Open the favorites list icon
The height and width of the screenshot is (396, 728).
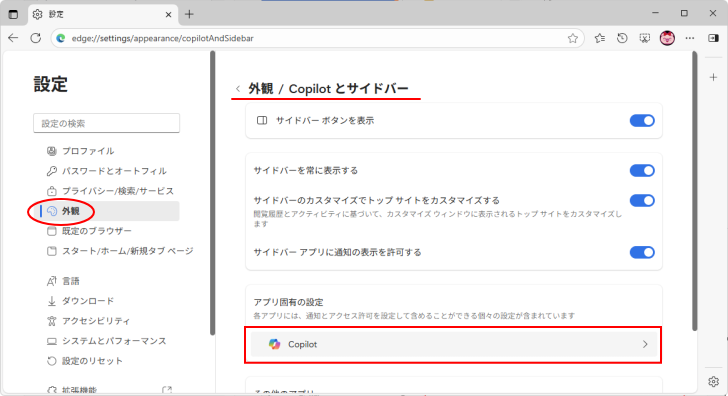[x=599, y=38]
